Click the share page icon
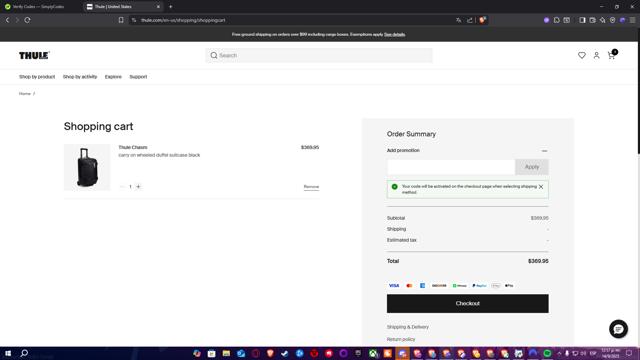The height and width of the screenshot is (360, 640). 469,20
